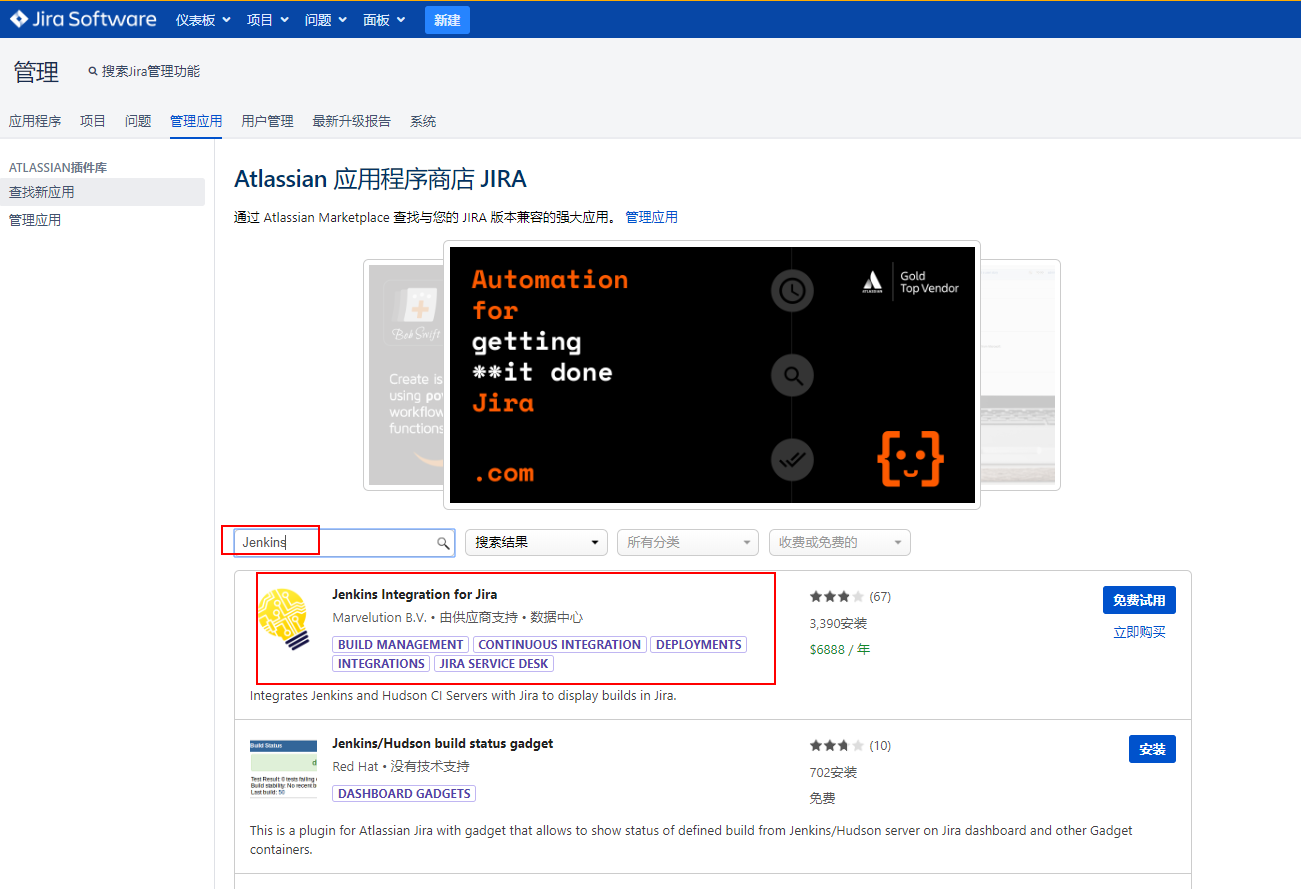The height and width of the screenshot is (889, 1301).
Task: Open the 问题 dropdown in top bar
Action: pos(326,20)
